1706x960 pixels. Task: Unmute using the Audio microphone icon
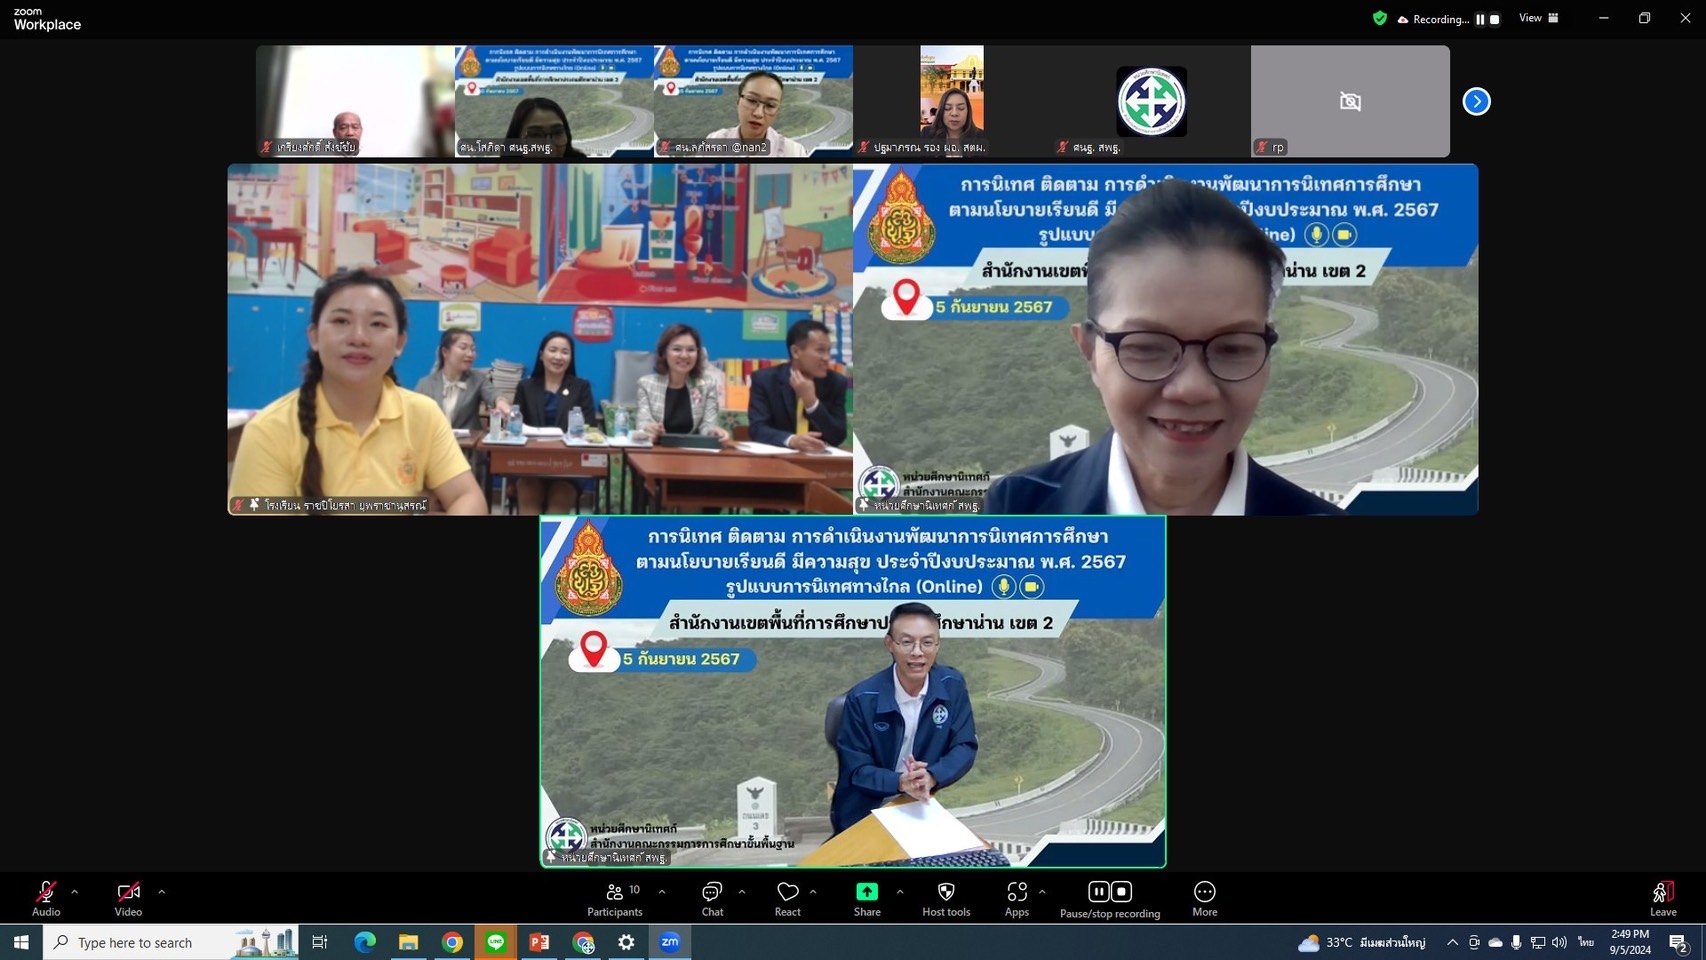[46, 891]
